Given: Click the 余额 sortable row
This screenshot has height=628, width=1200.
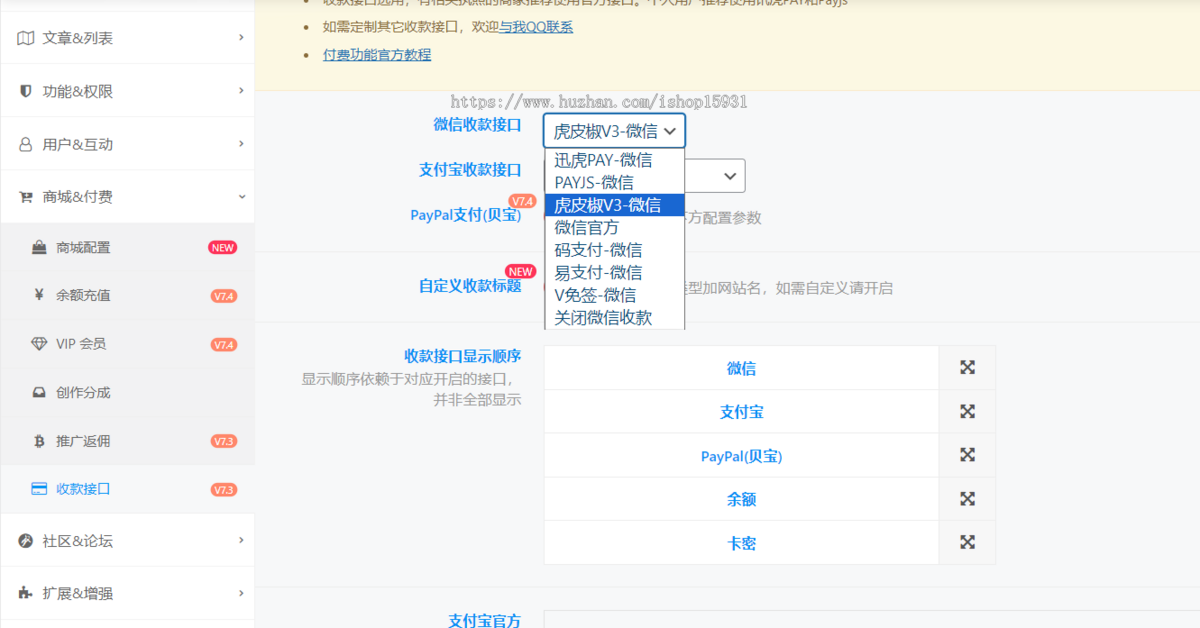Looking at the screenshot, I should coord(741,499).
